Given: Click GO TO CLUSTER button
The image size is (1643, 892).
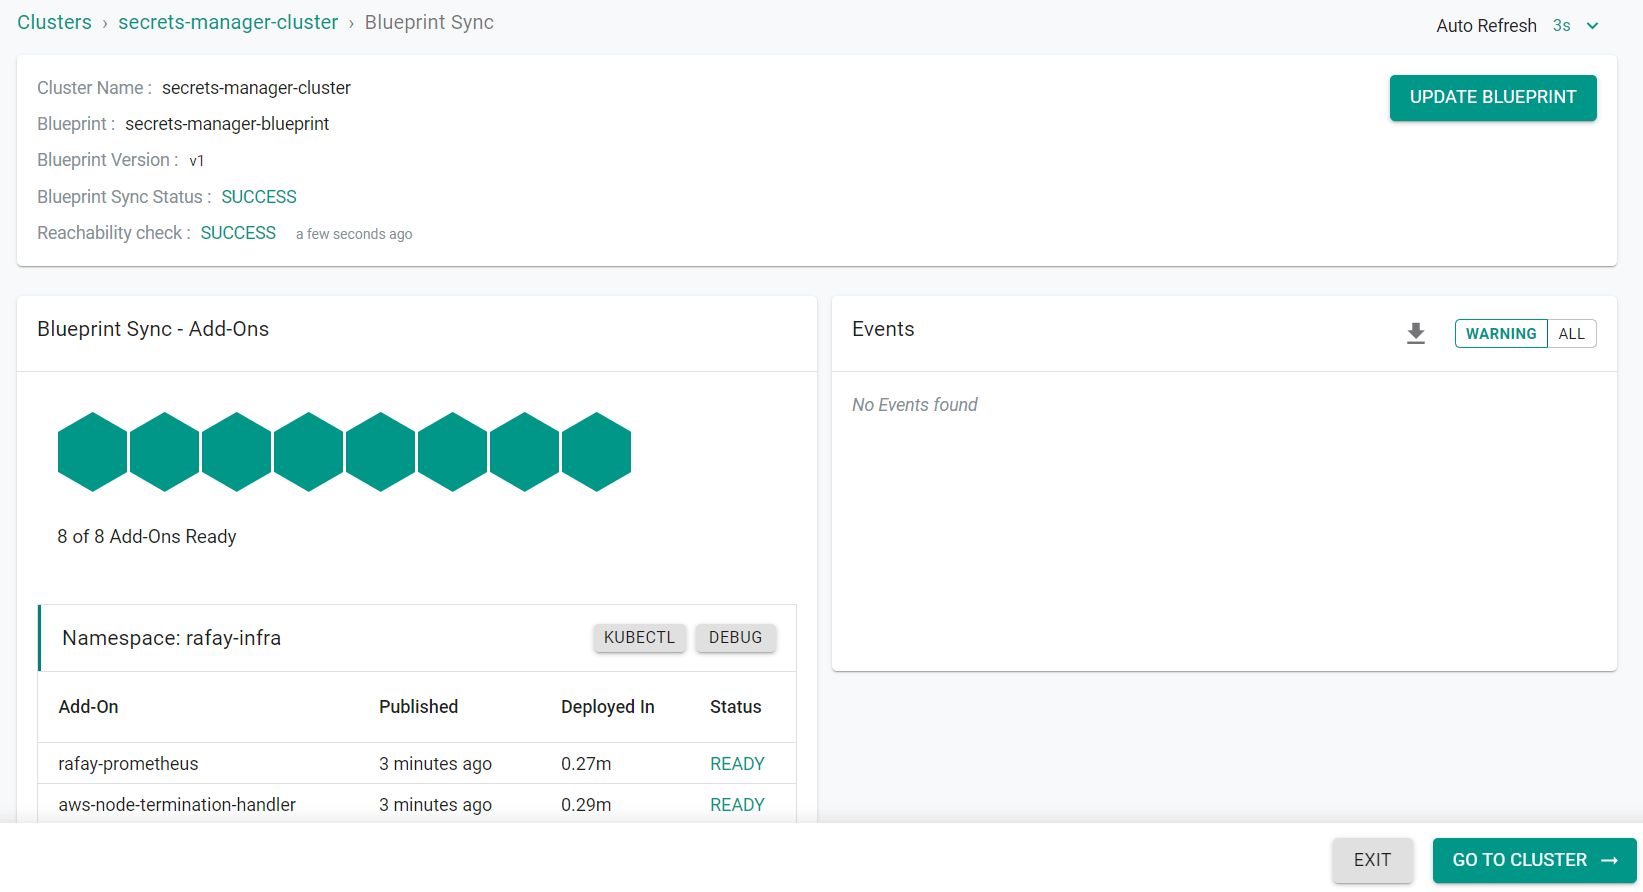Looking at the screenshot, I should coord(1534,860).
